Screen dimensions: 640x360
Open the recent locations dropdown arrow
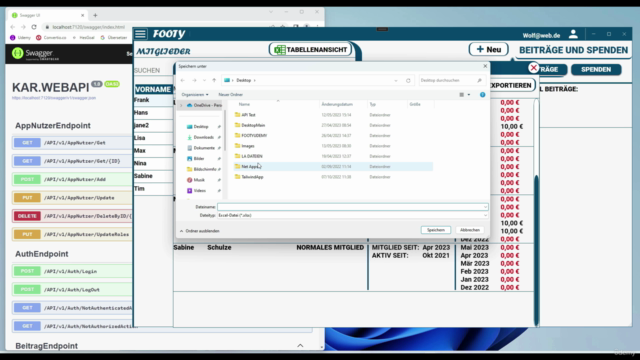pos(204,80)
